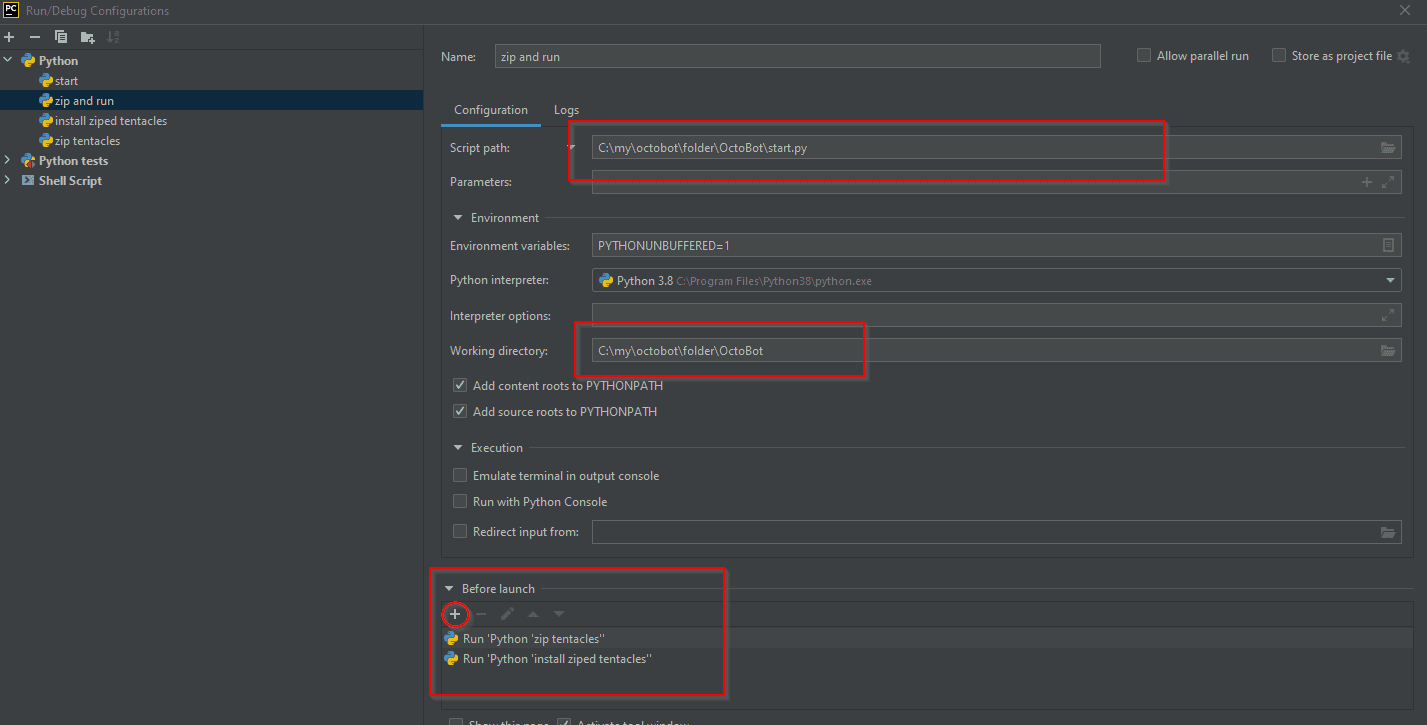Add a before launch task

[x=455, y=614]
